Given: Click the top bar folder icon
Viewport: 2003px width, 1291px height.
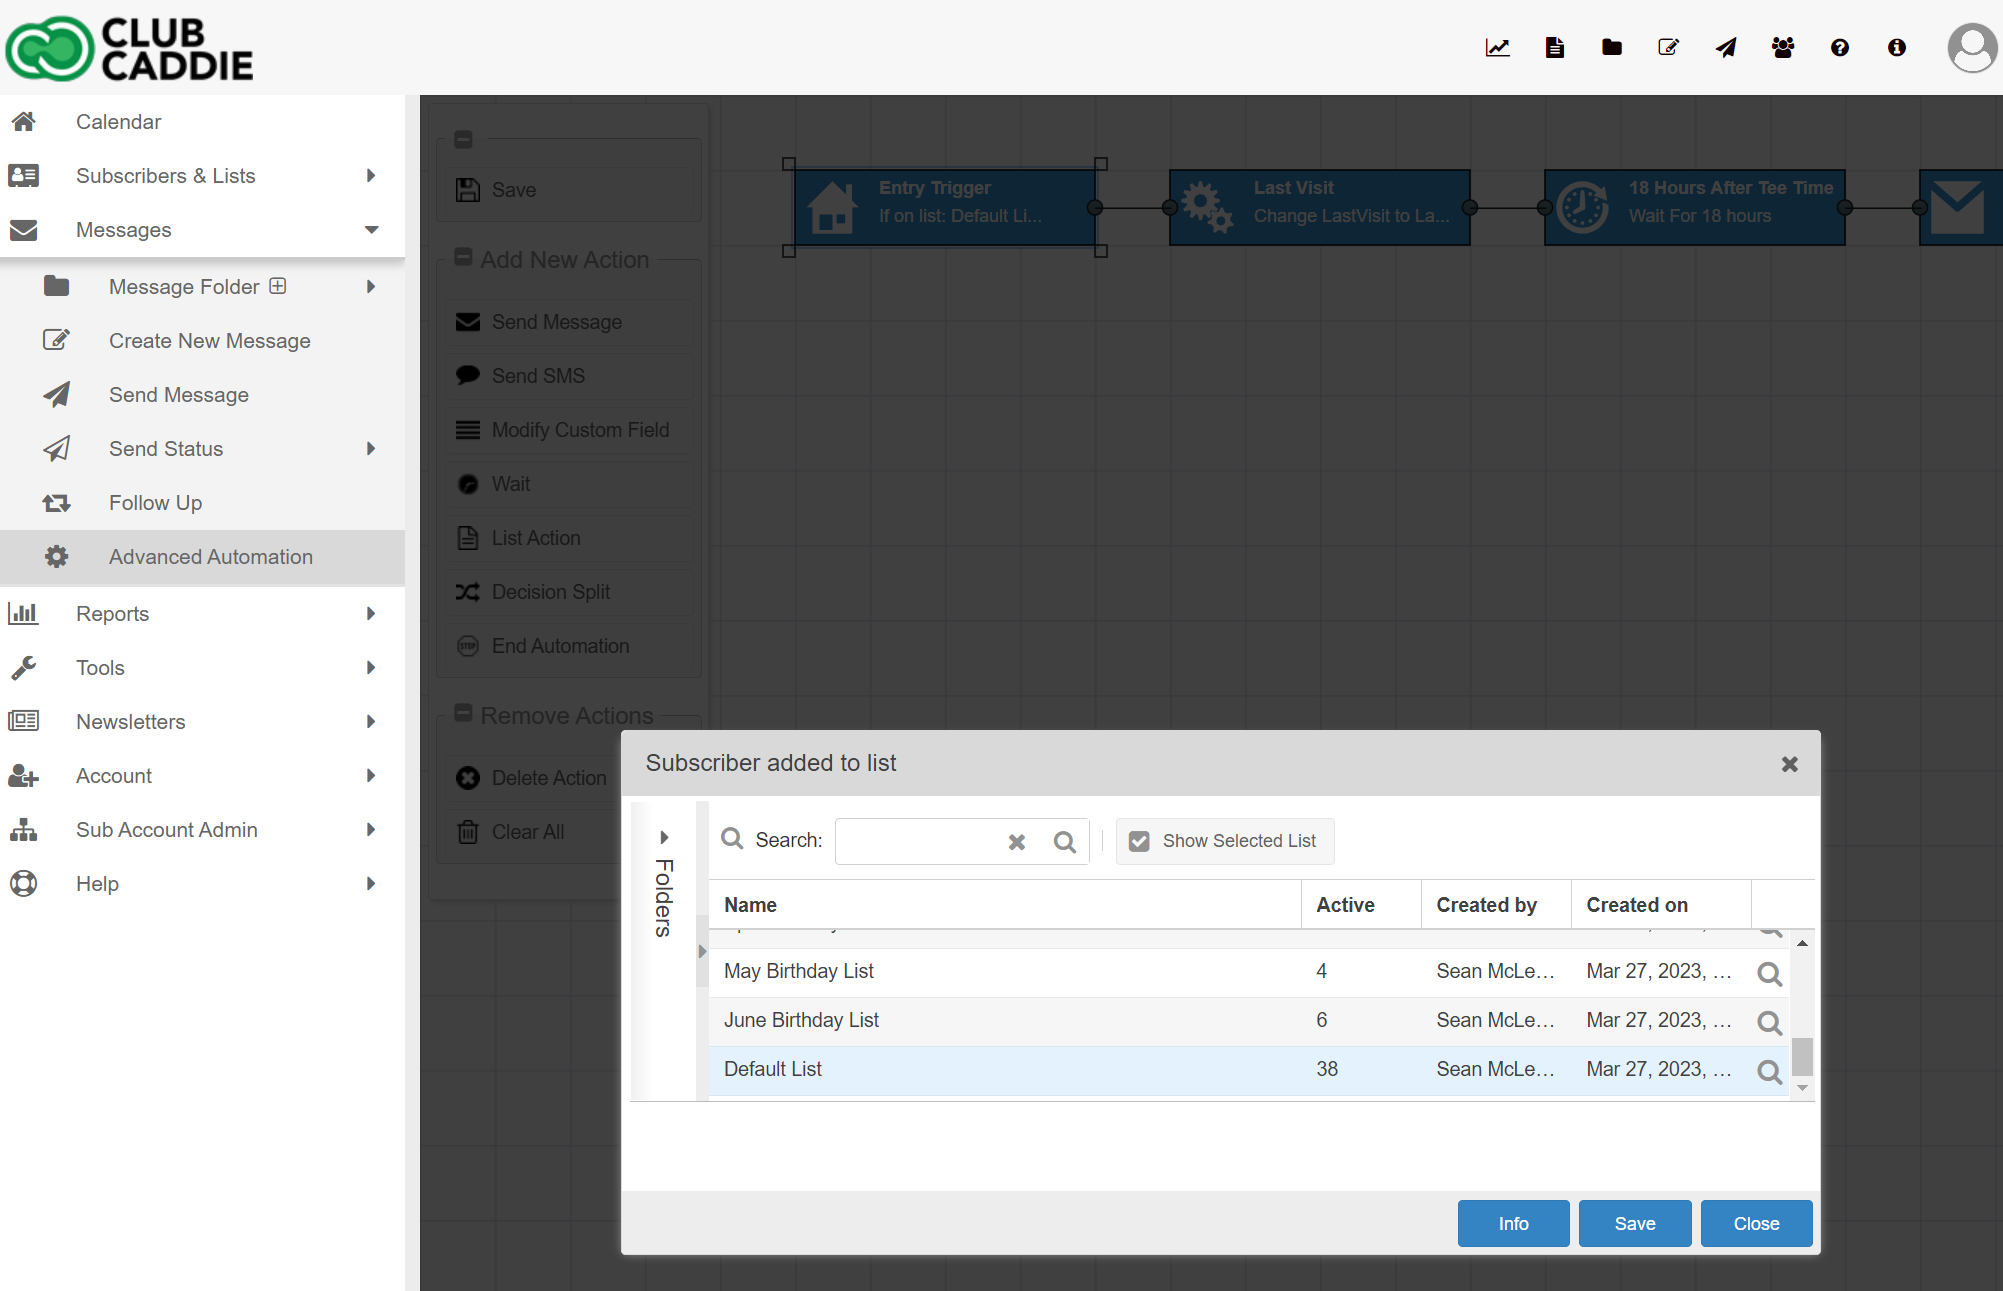Looking at the screenshot, I should tap(1611, 47).
